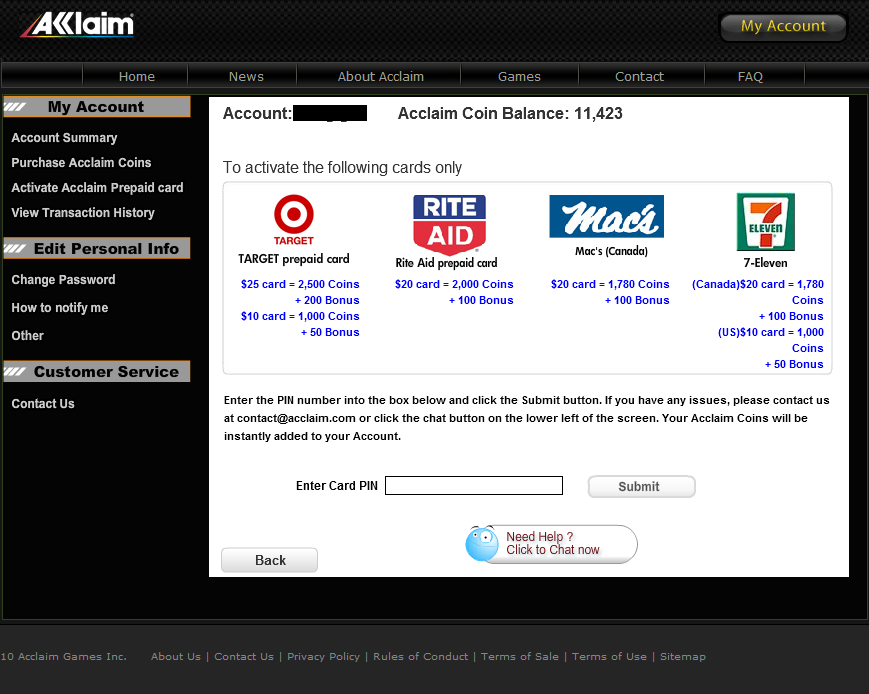Click the 7-Eleven caption
Image resolution: width=869 pixels, height=694 pixels.
[765, 263]
